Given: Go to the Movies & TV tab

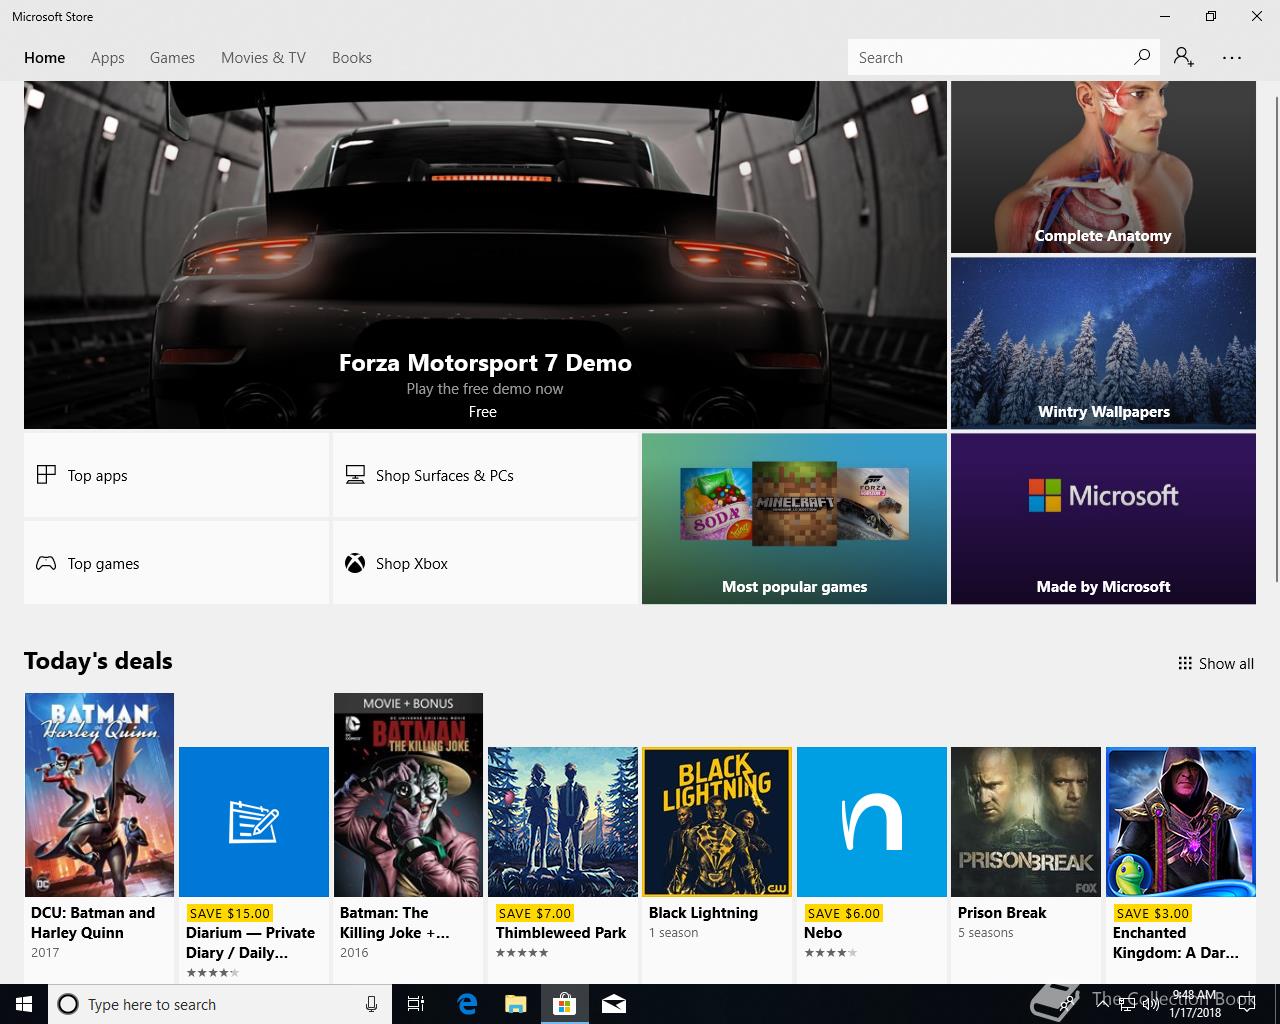Looking at the screenshot, I should pyautogui.click(x=263, y=58).
